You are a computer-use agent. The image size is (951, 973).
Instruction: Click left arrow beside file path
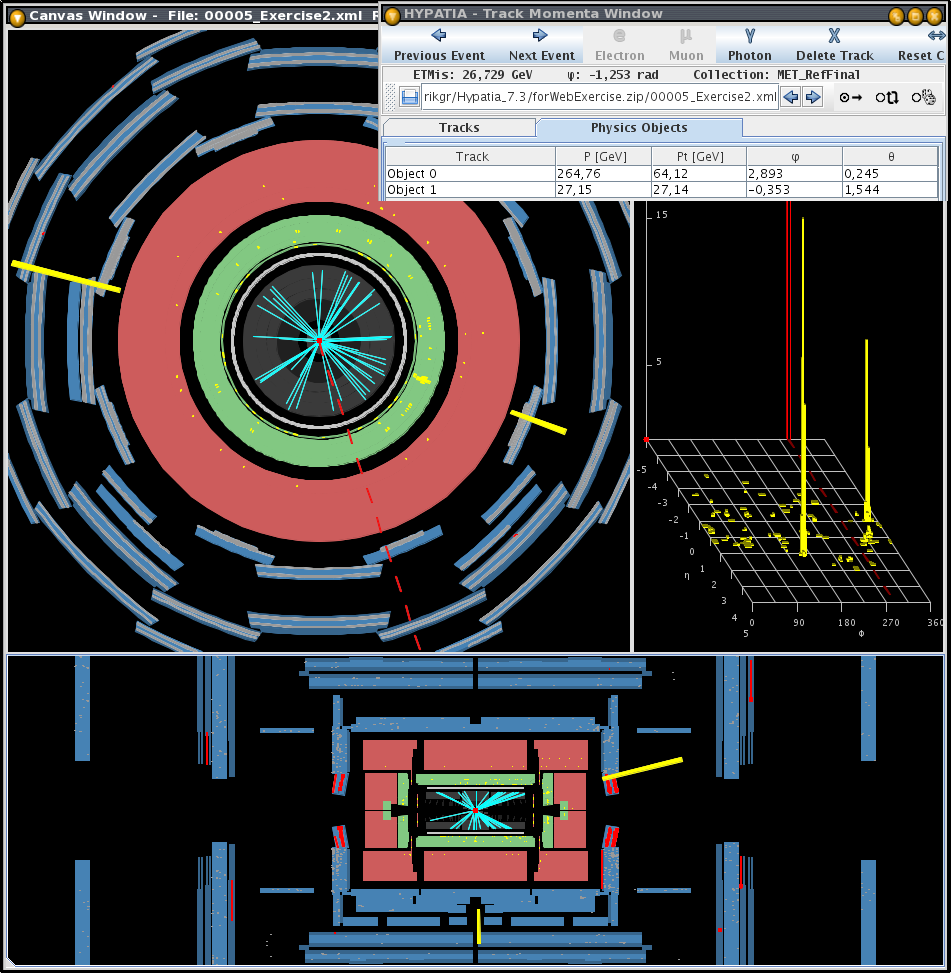[x=790, y=97]
